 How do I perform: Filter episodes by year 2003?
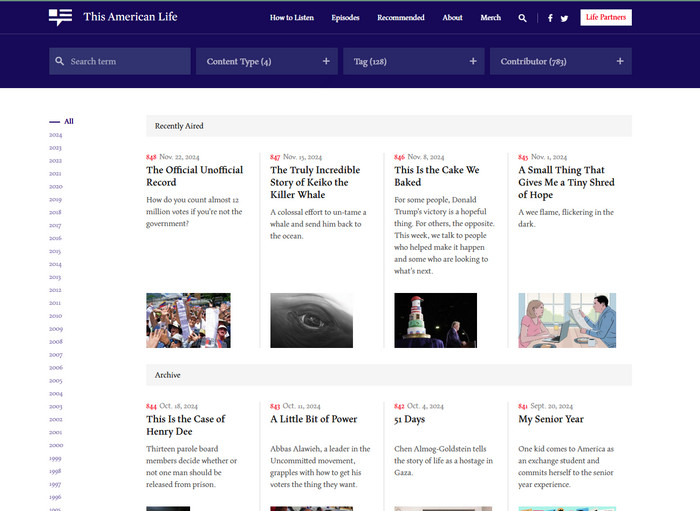point(55,407)
